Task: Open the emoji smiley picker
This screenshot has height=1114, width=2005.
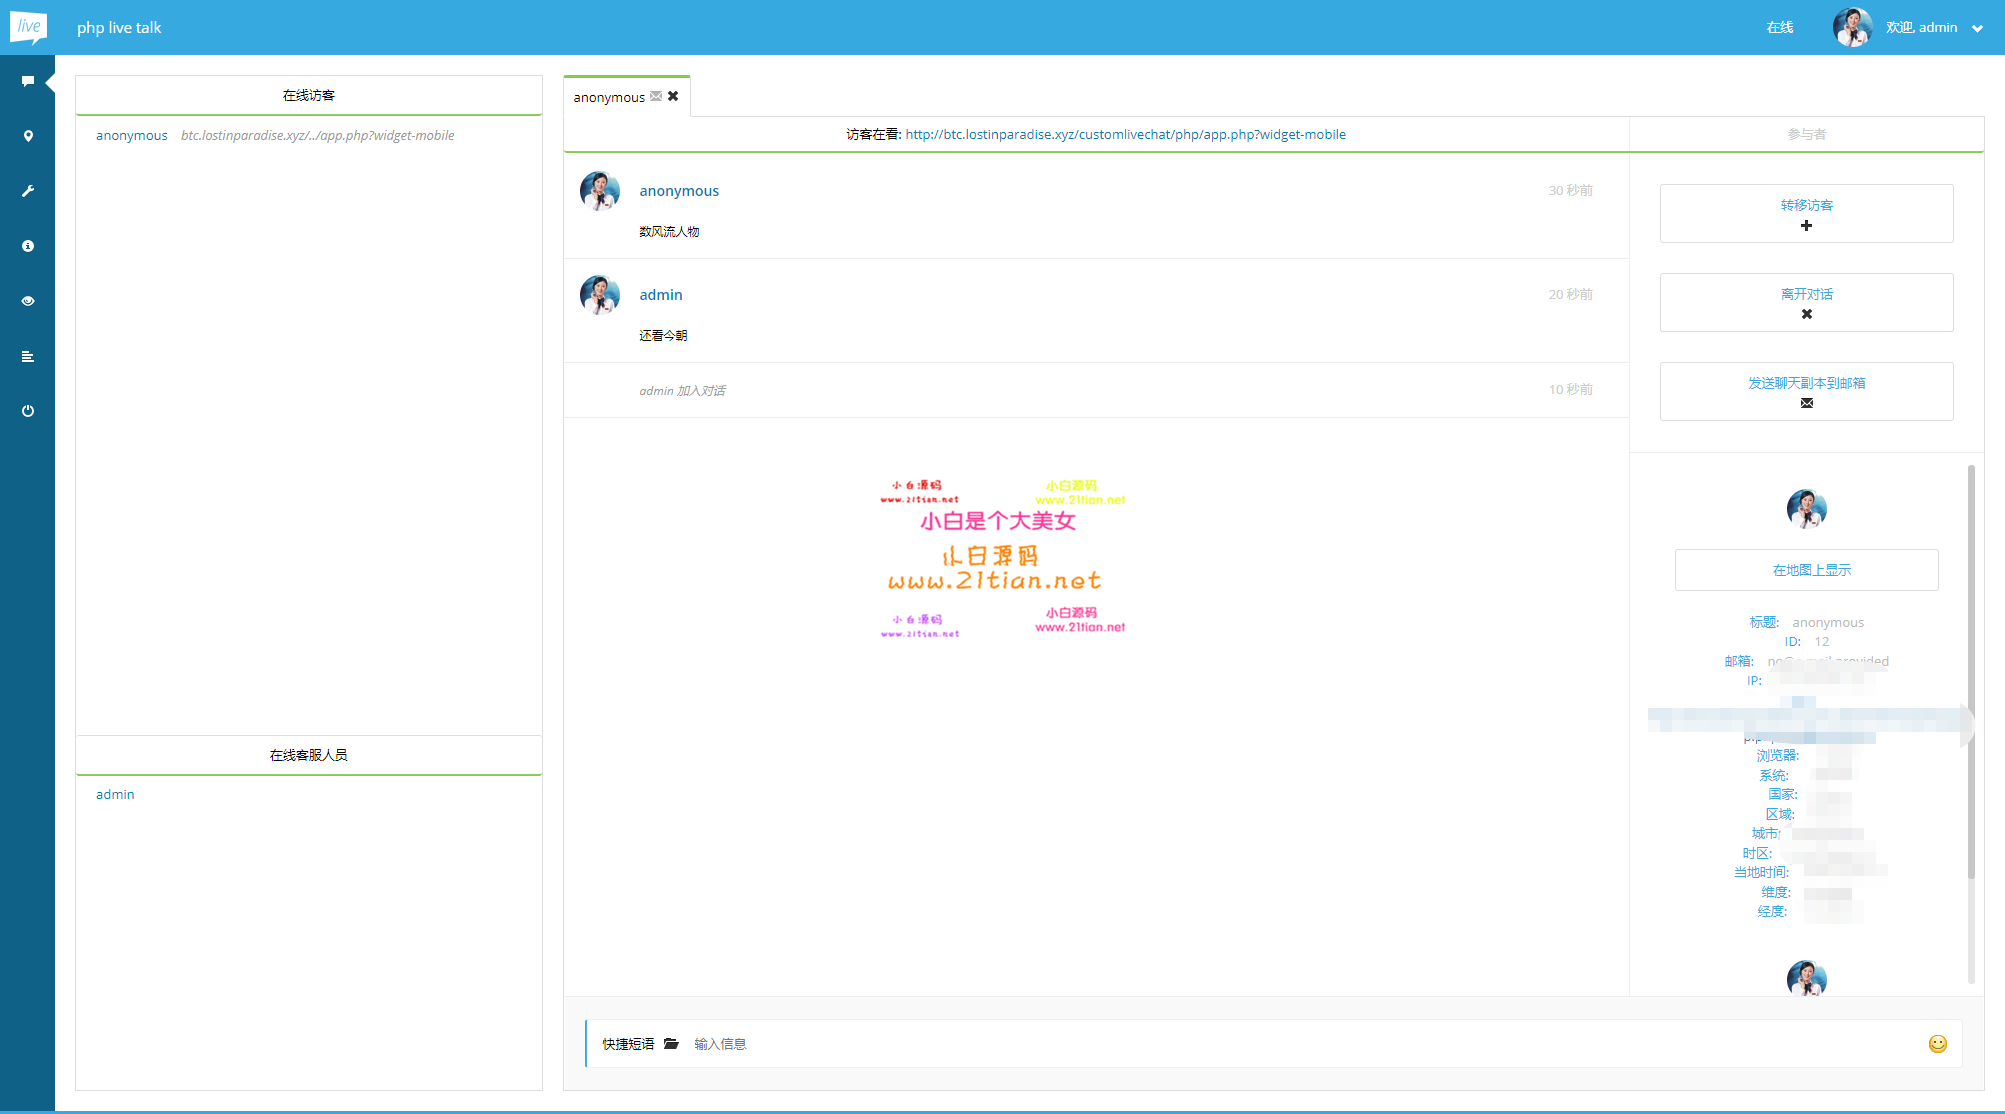Action: (x=1937, y=1044)
